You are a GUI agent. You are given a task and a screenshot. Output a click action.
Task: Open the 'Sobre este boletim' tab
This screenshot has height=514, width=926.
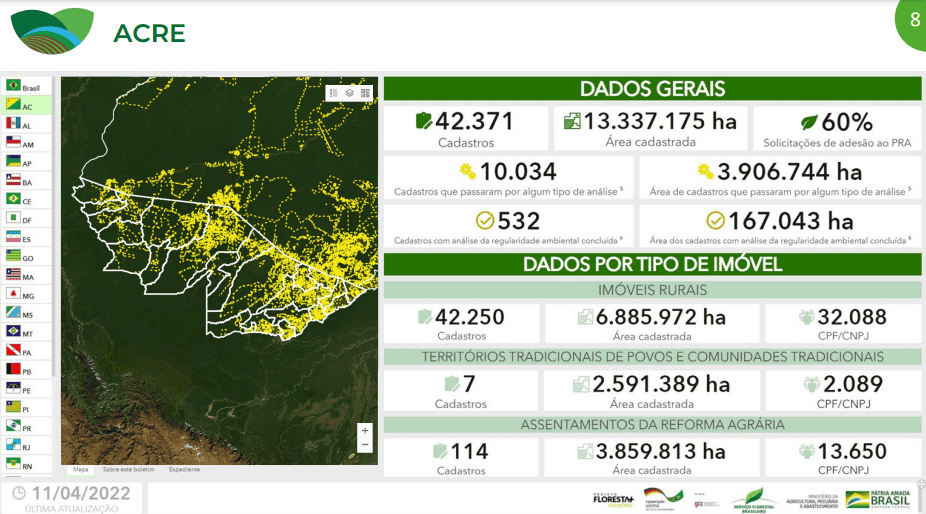pos(128,469)
